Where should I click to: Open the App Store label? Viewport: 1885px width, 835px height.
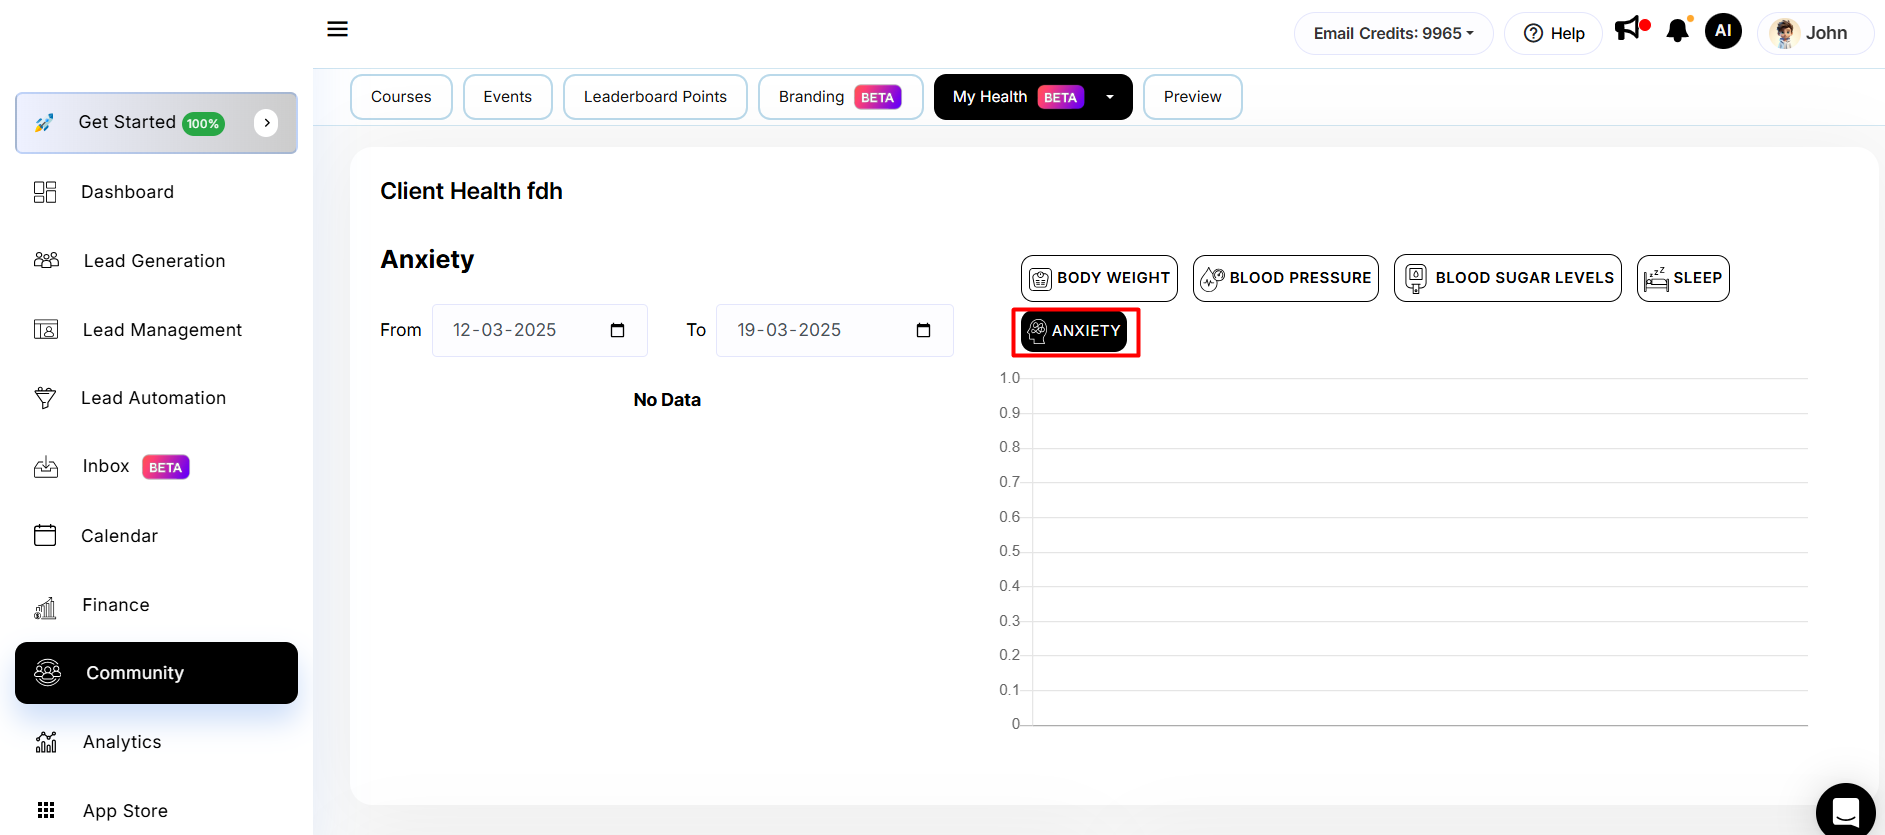[x=125, y=811]
